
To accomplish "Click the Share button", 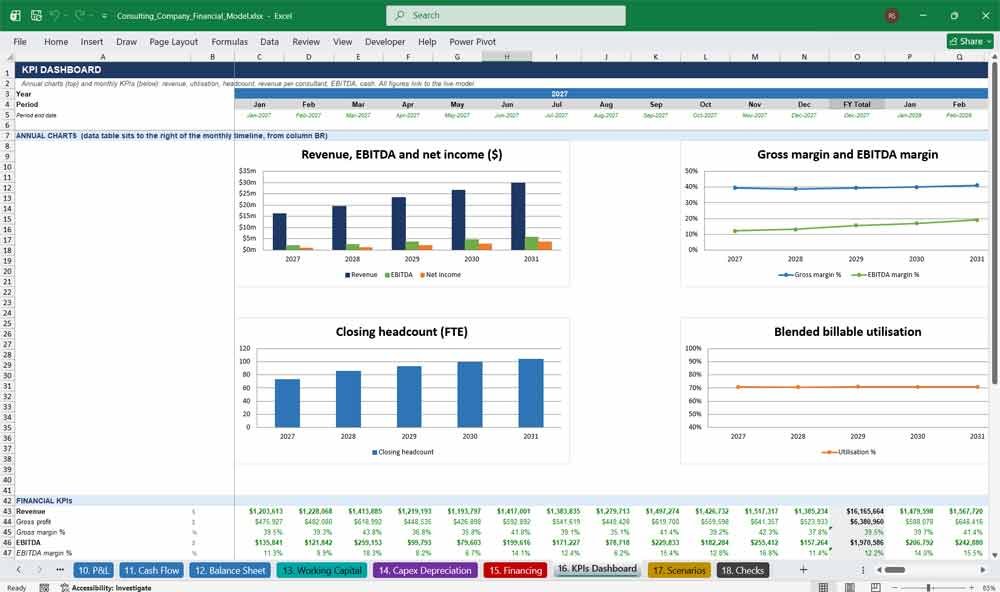I will [970, 41].
